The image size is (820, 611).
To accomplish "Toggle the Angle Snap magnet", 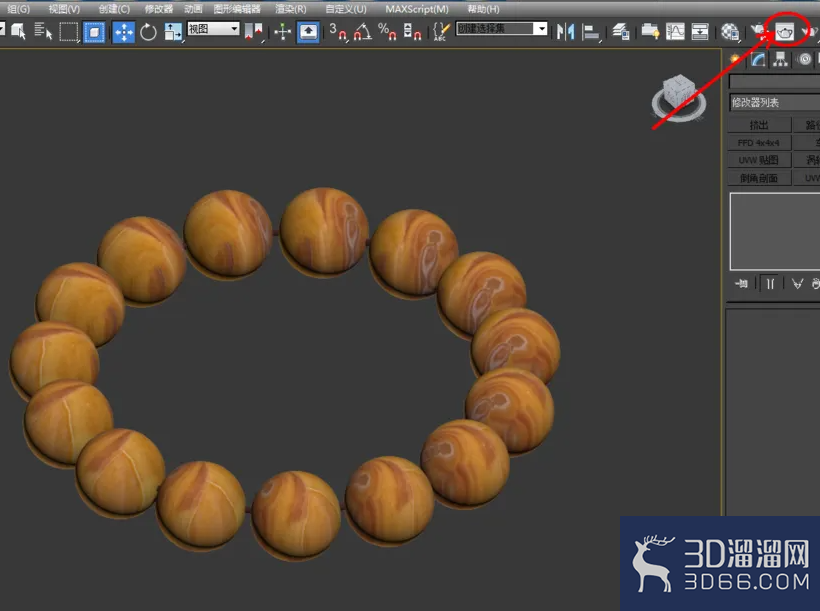I will click(363, 31).
